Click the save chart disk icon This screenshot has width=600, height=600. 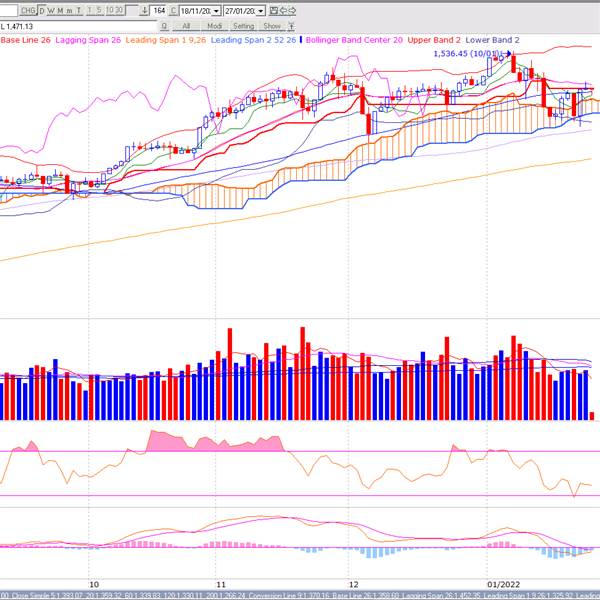[273, 10]
